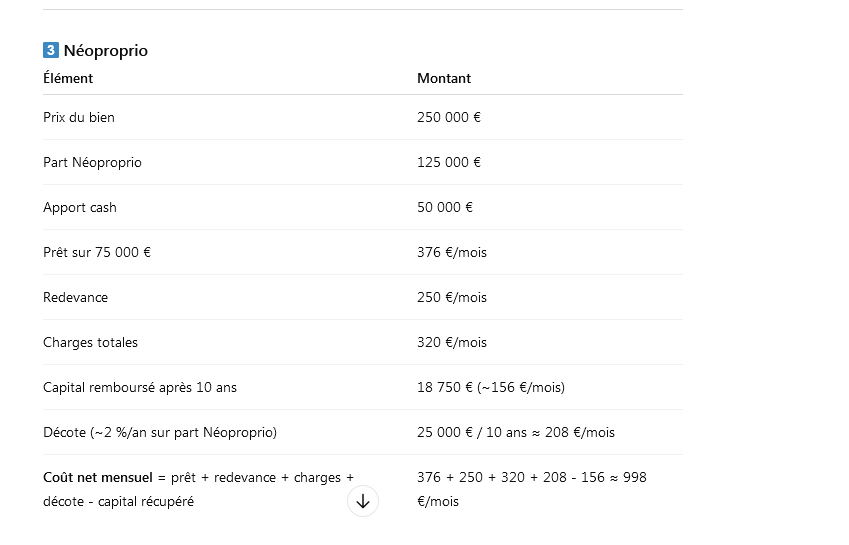This screenshot has height=545, width=849.
Task: Click the 250 000 € amount
Action: 449,117
